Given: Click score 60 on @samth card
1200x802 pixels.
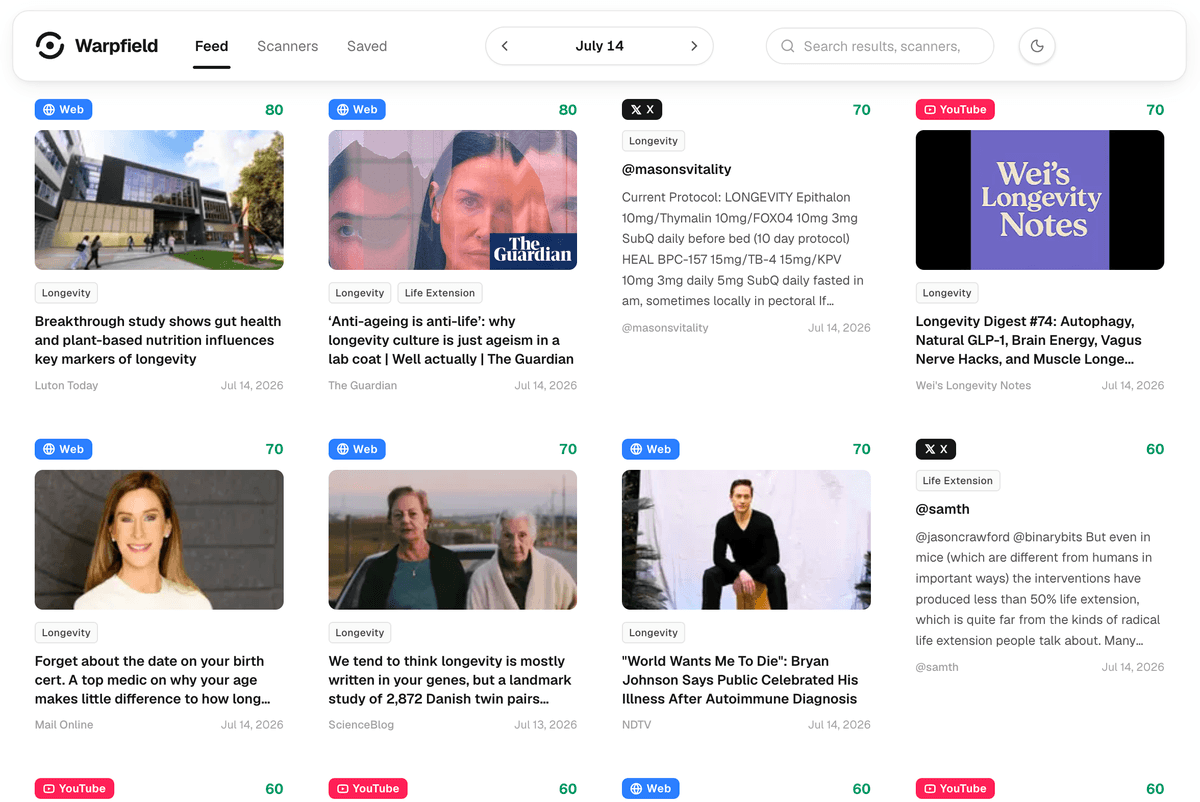Looking at the screenshot, I should click(x=1155, y=449).
